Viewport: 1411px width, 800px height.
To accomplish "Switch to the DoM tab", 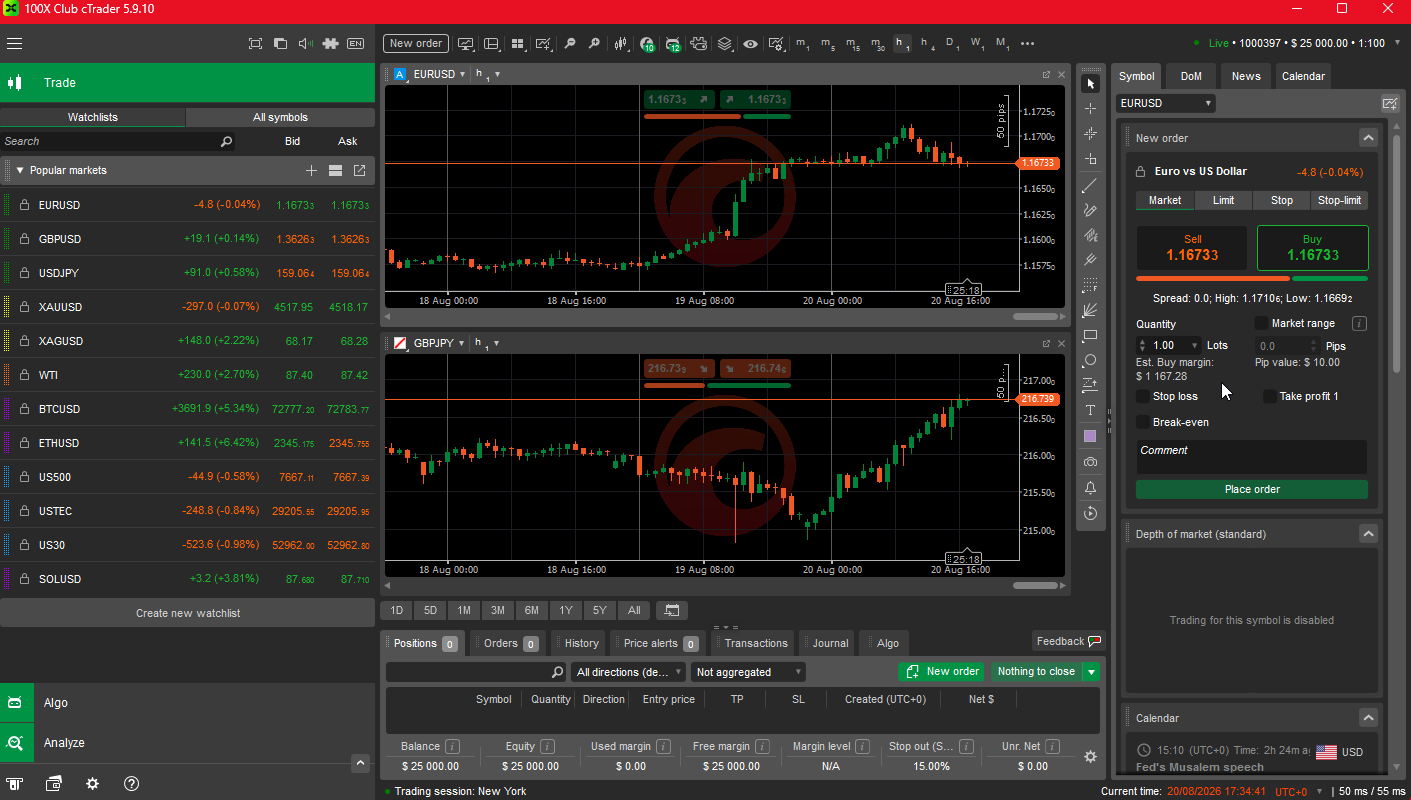I will click(x=1191, y=76).
